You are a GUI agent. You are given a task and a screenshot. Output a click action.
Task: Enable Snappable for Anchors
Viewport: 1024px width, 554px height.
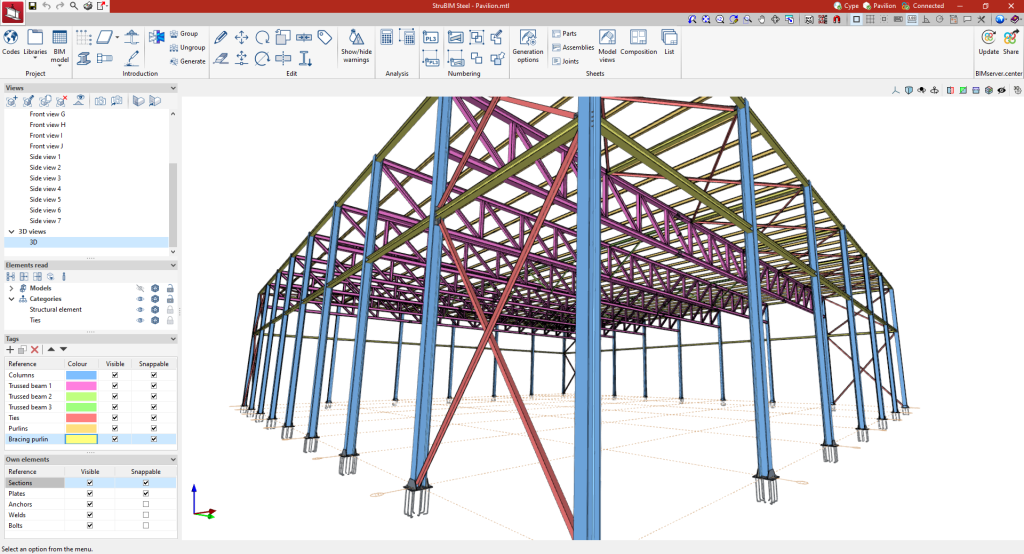[146, 503]
